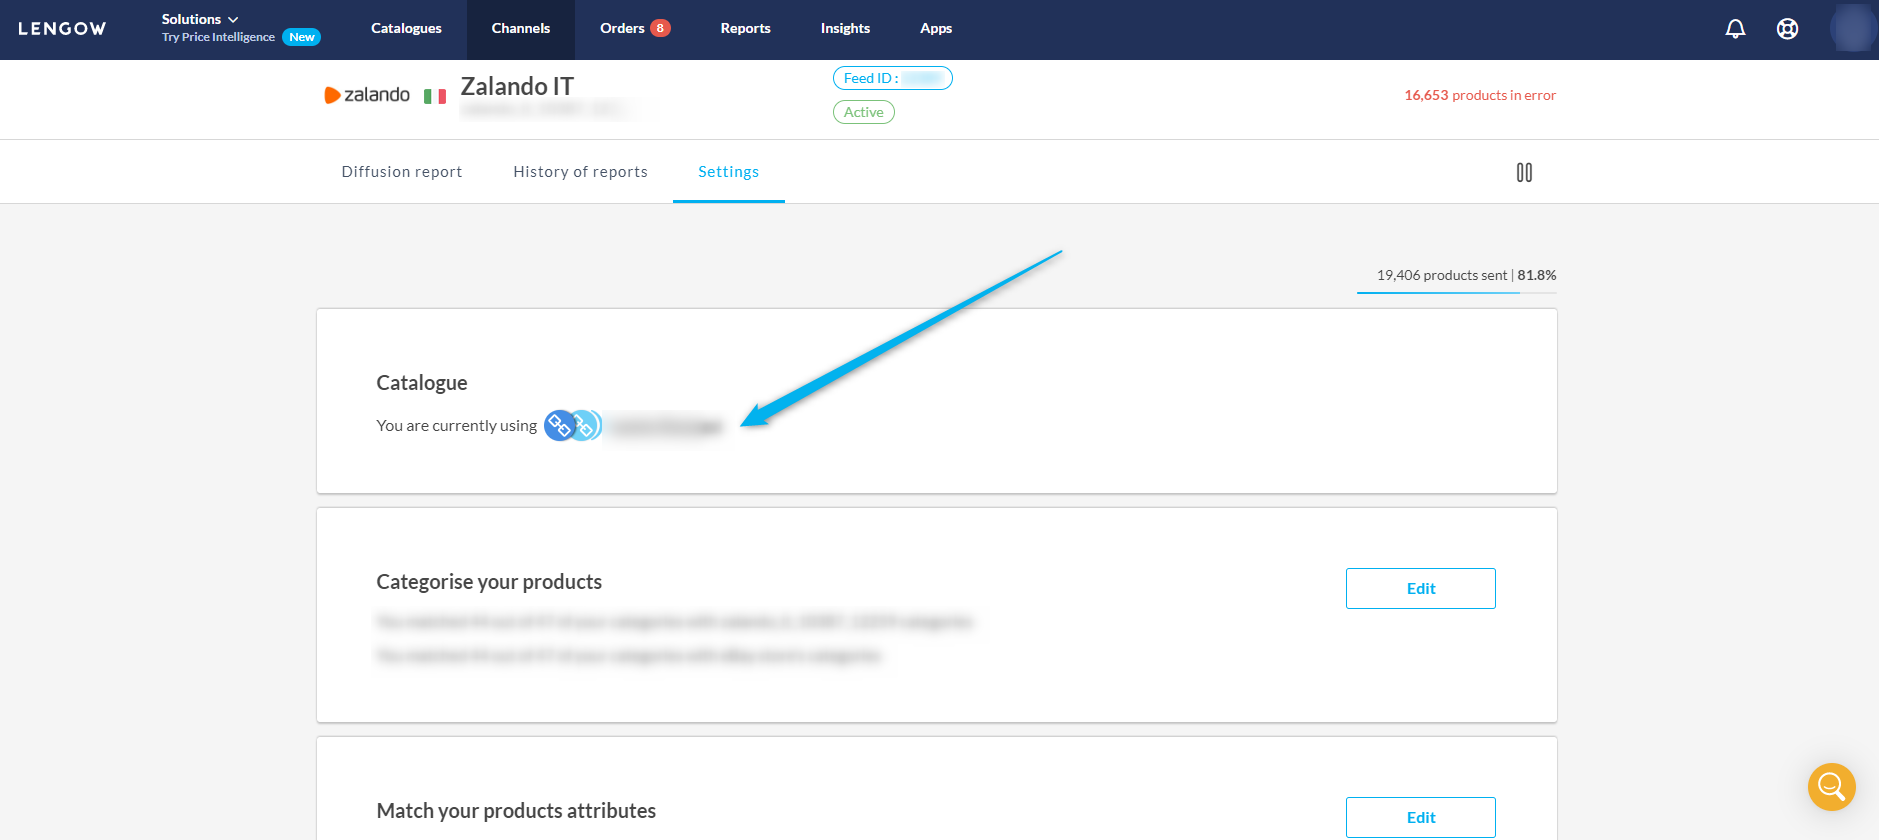This screenshot has width=1879, height=840.
Task: Expand the Solutions dropdown
Action: [200, 19]
